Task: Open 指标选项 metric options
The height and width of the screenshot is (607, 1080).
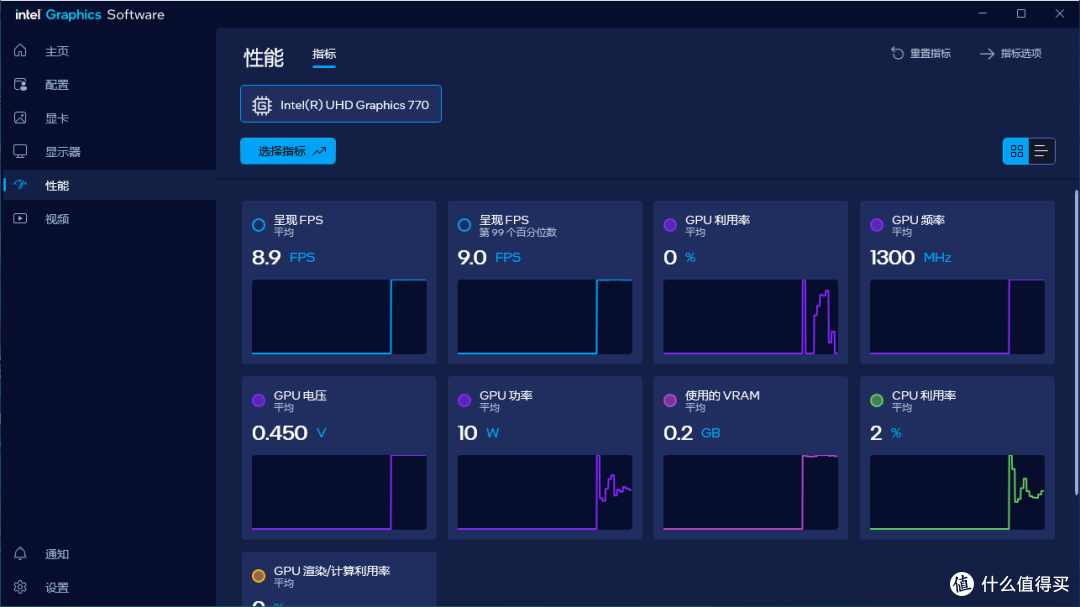Action: pos(1010,53)
